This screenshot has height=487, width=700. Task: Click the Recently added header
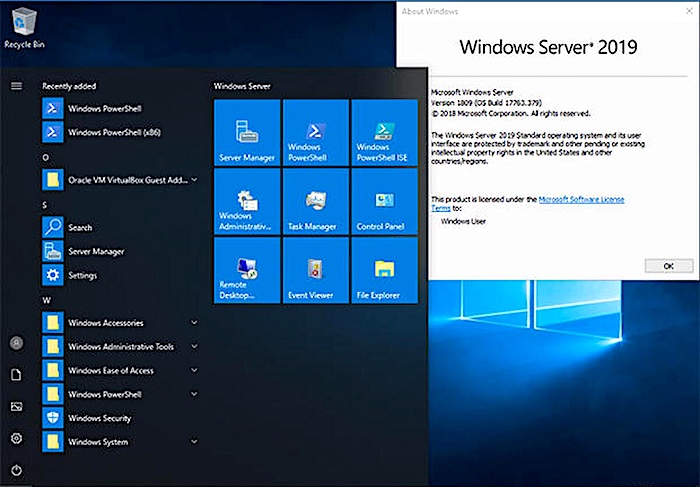pos(69,86)
